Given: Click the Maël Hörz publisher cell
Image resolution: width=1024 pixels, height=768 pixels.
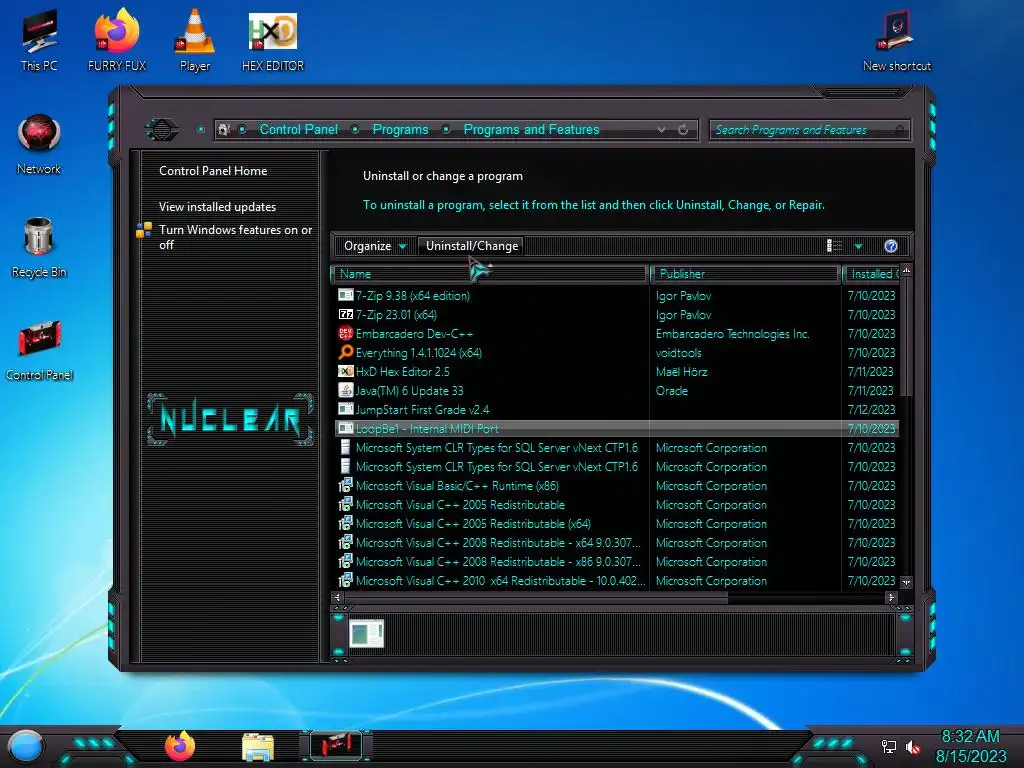Looking at the screenshot, I should [682, 372].
